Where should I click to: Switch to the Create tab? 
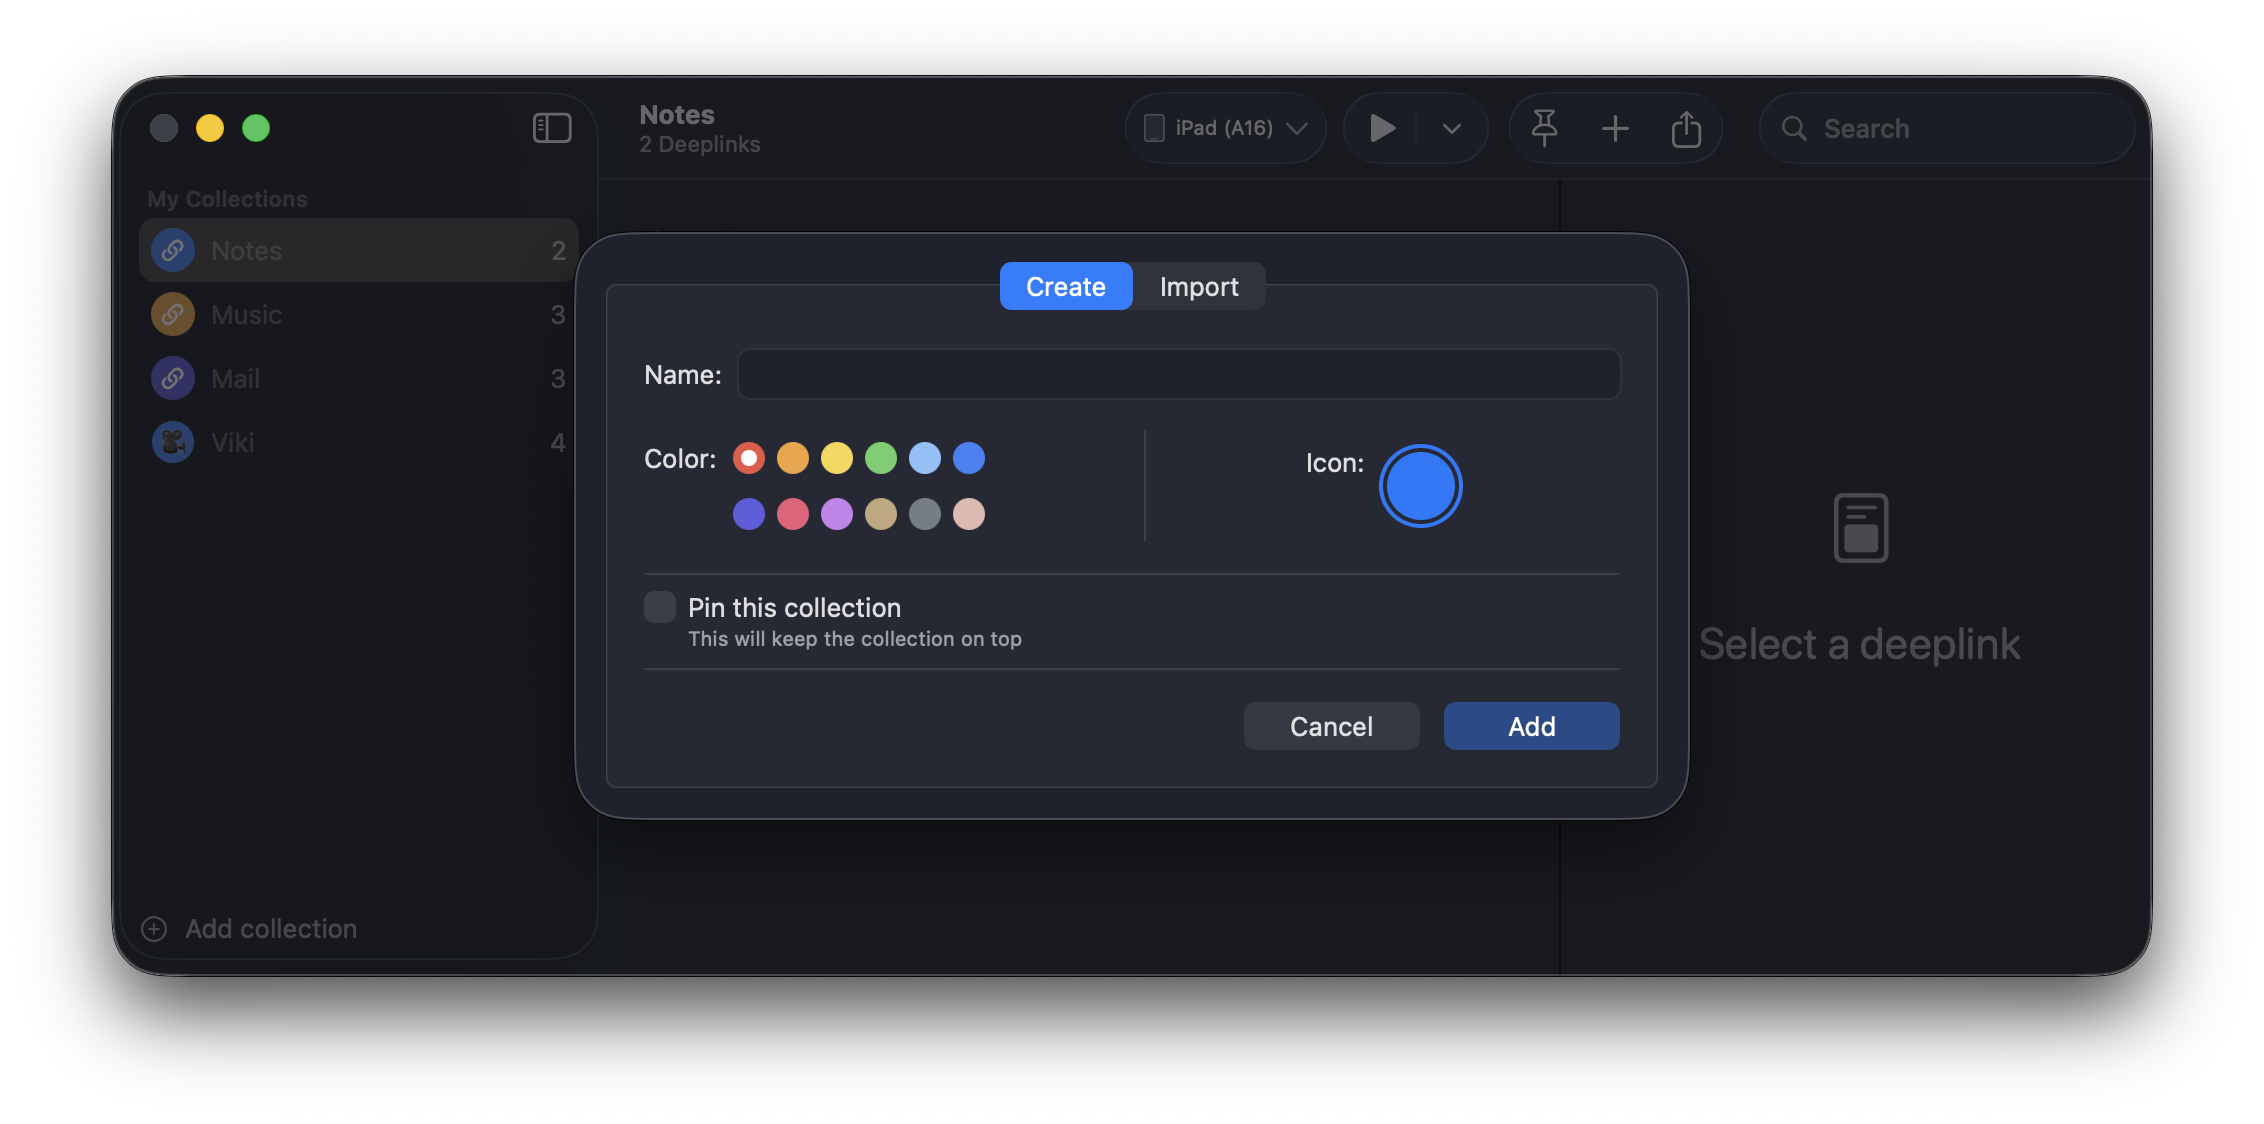tap(1066, 287)
